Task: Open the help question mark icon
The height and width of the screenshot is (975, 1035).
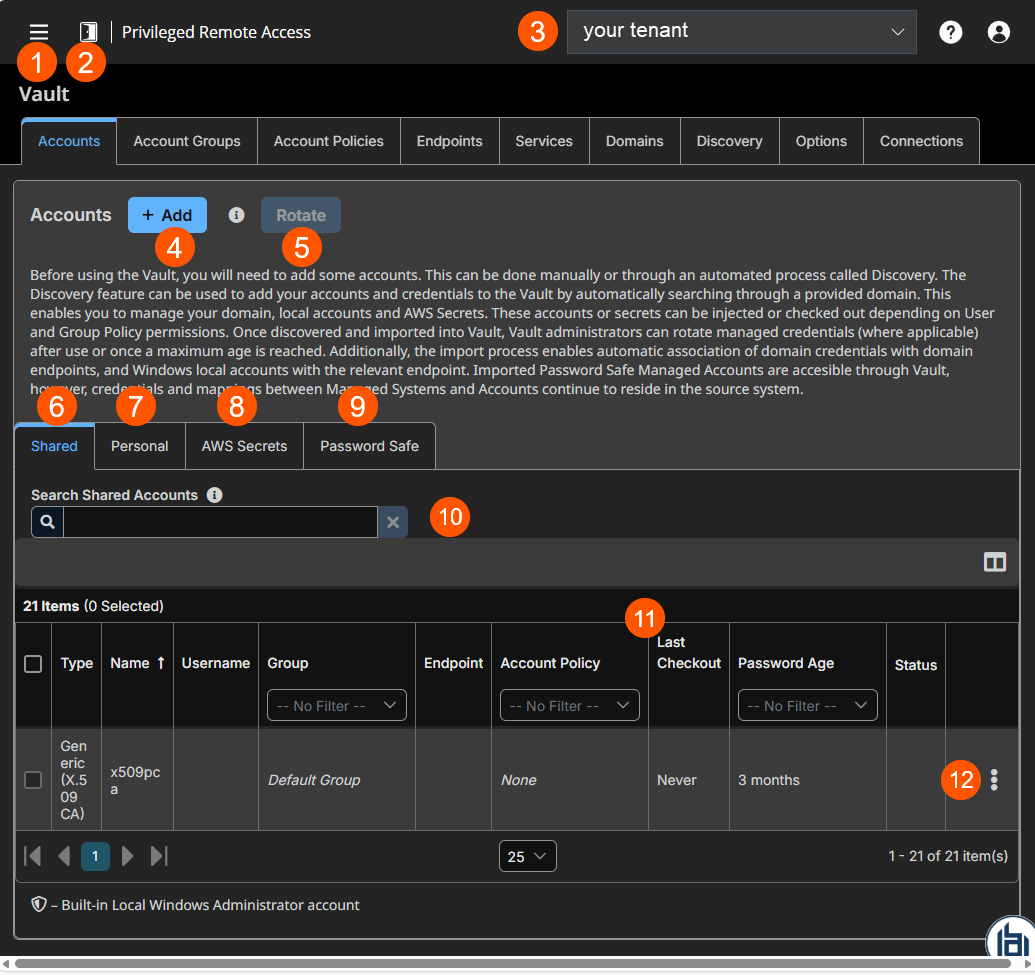Action: tap(951, 32)
